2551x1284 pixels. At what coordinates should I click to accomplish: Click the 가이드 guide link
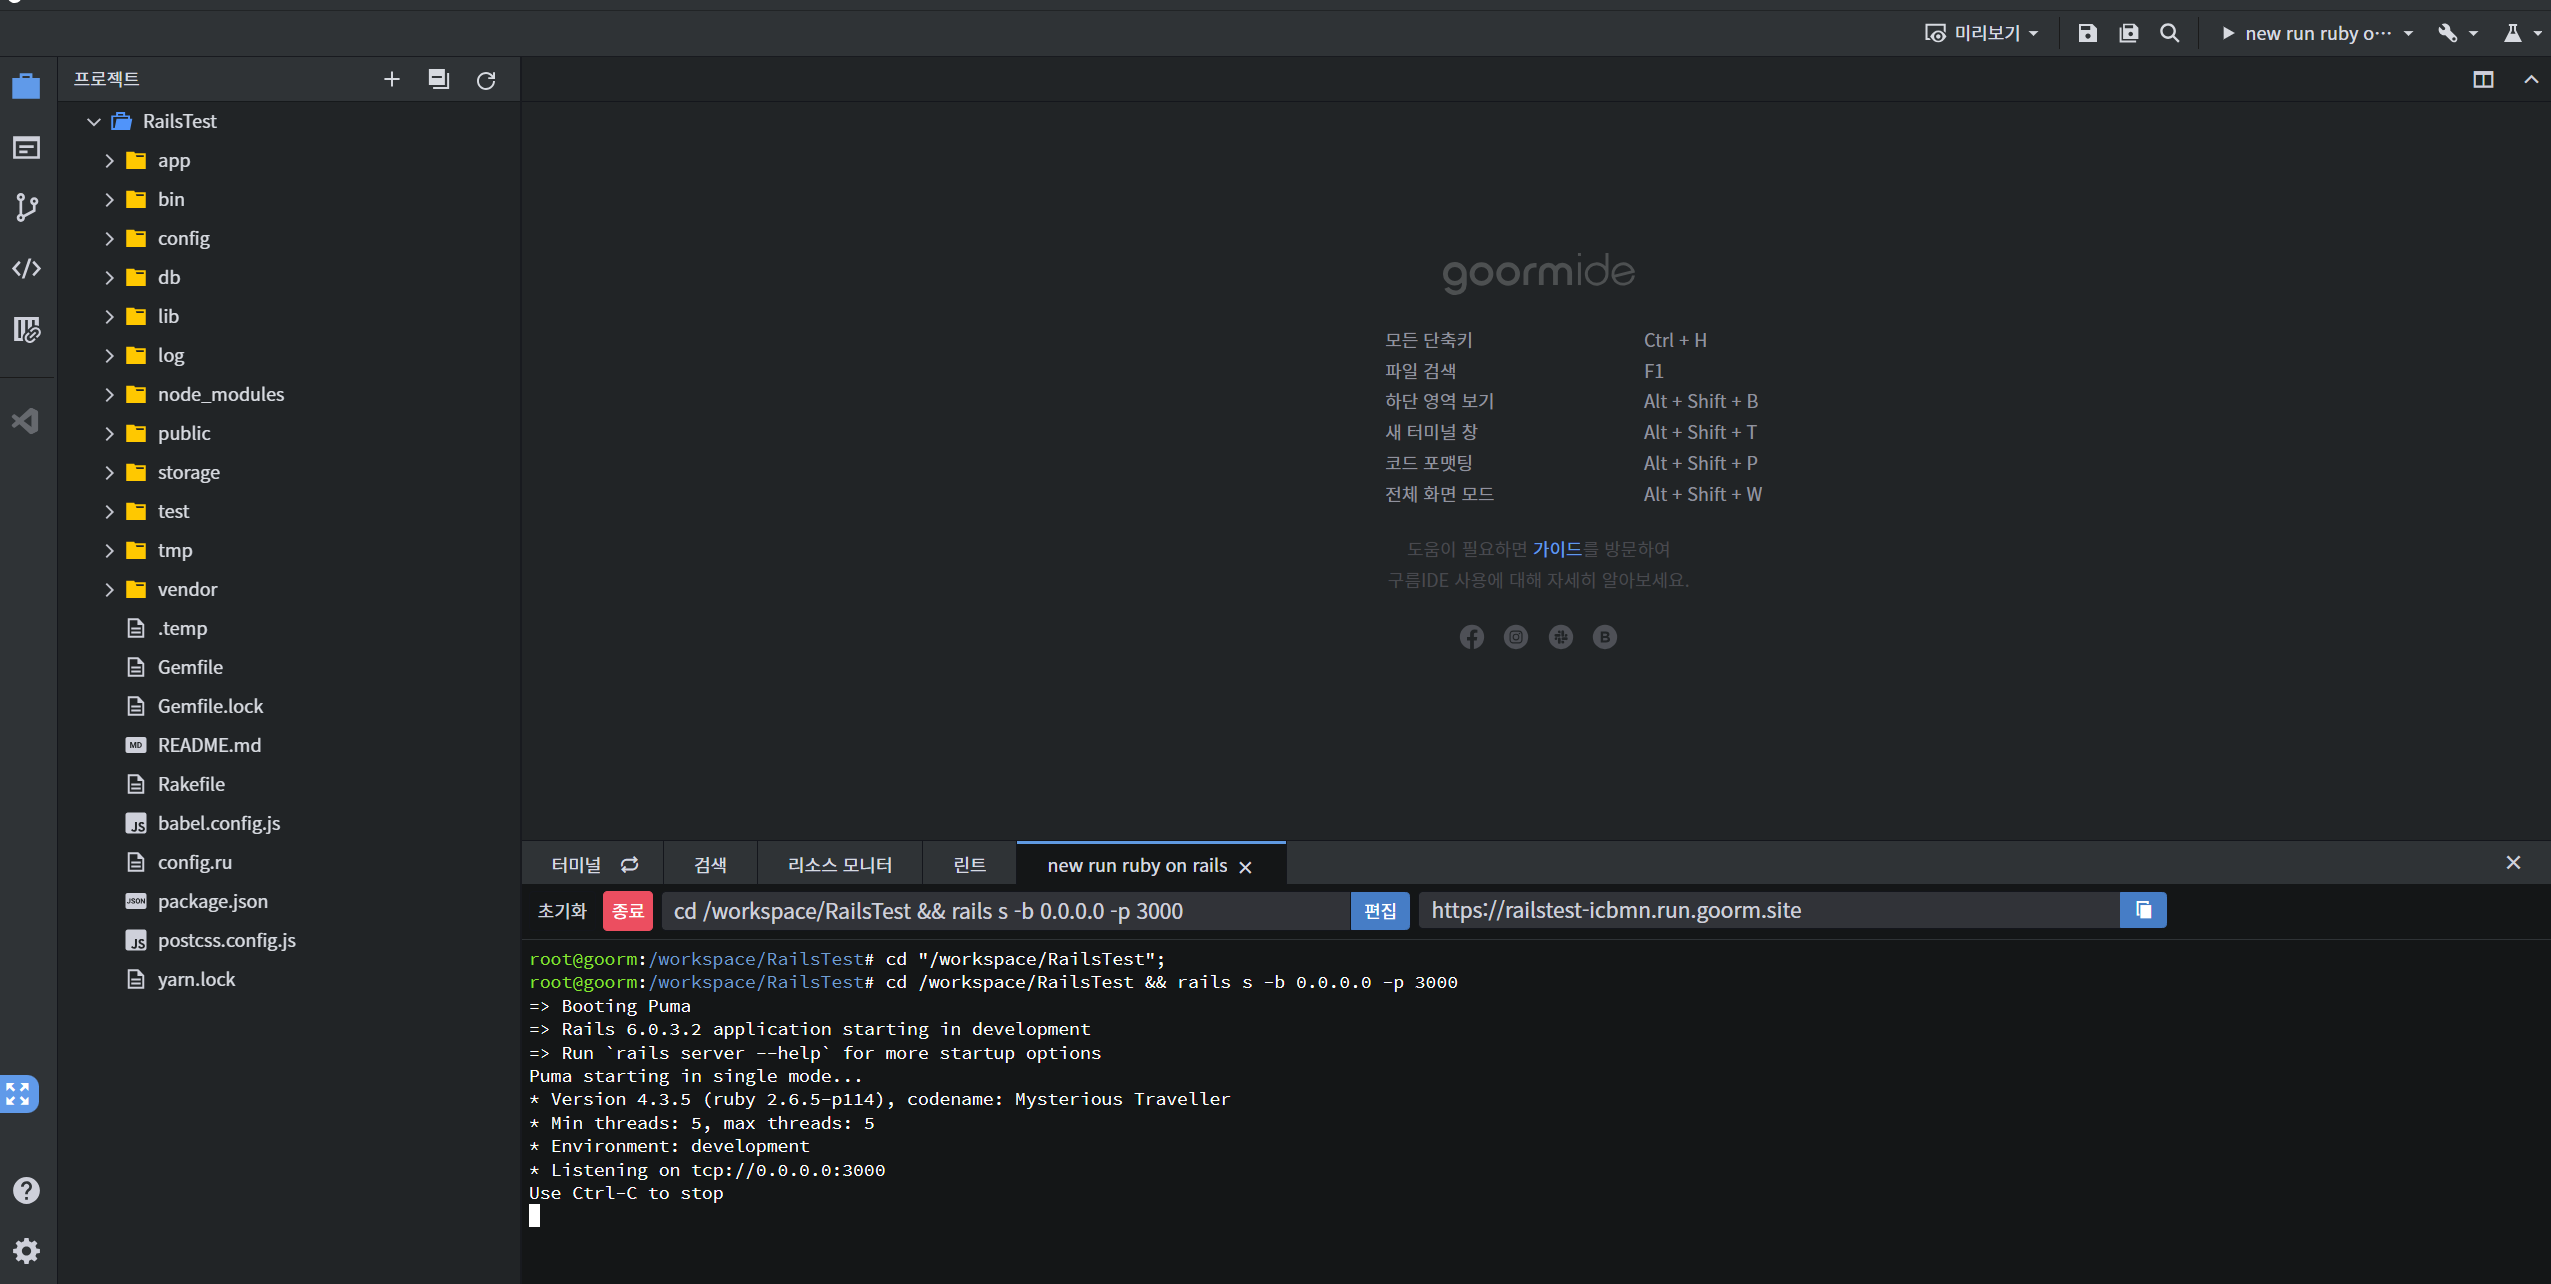pos(1557,549)
